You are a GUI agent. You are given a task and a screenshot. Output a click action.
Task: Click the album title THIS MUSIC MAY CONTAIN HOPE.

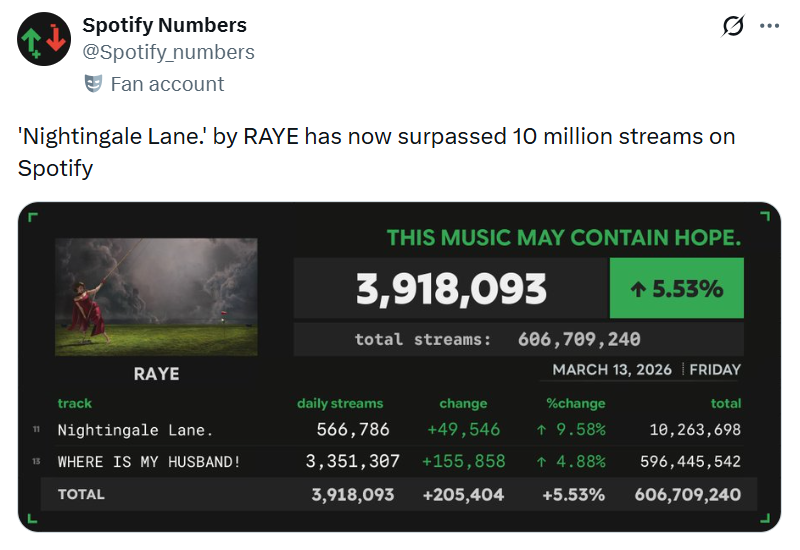coord(564,238)
